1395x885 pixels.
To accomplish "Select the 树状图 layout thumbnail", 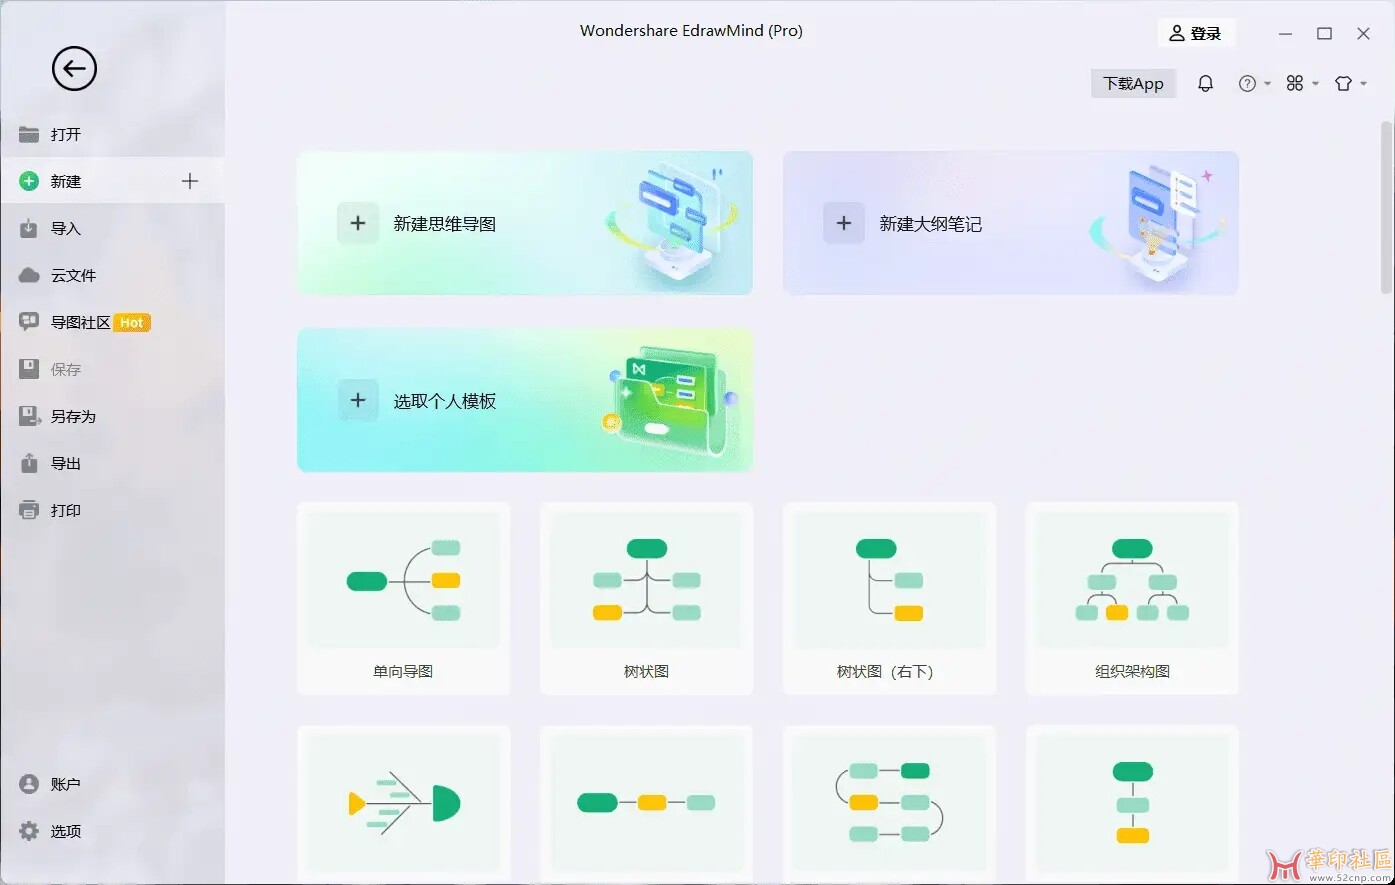I will (x=647, y=598).
